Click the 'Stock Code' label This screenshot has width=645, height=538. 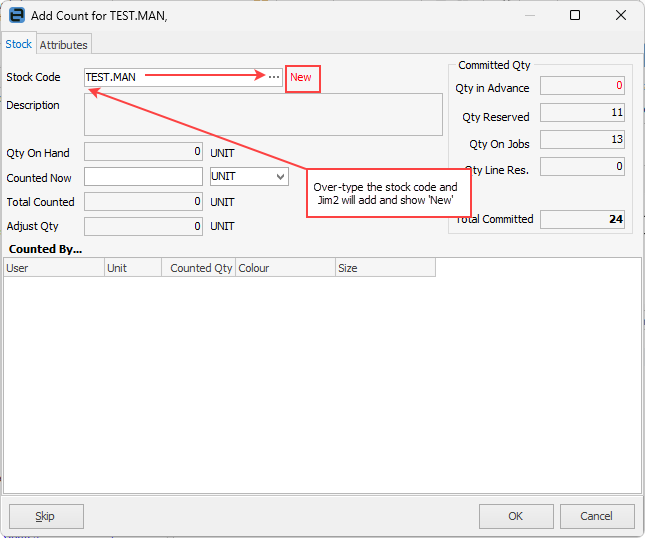click(33, 77)
